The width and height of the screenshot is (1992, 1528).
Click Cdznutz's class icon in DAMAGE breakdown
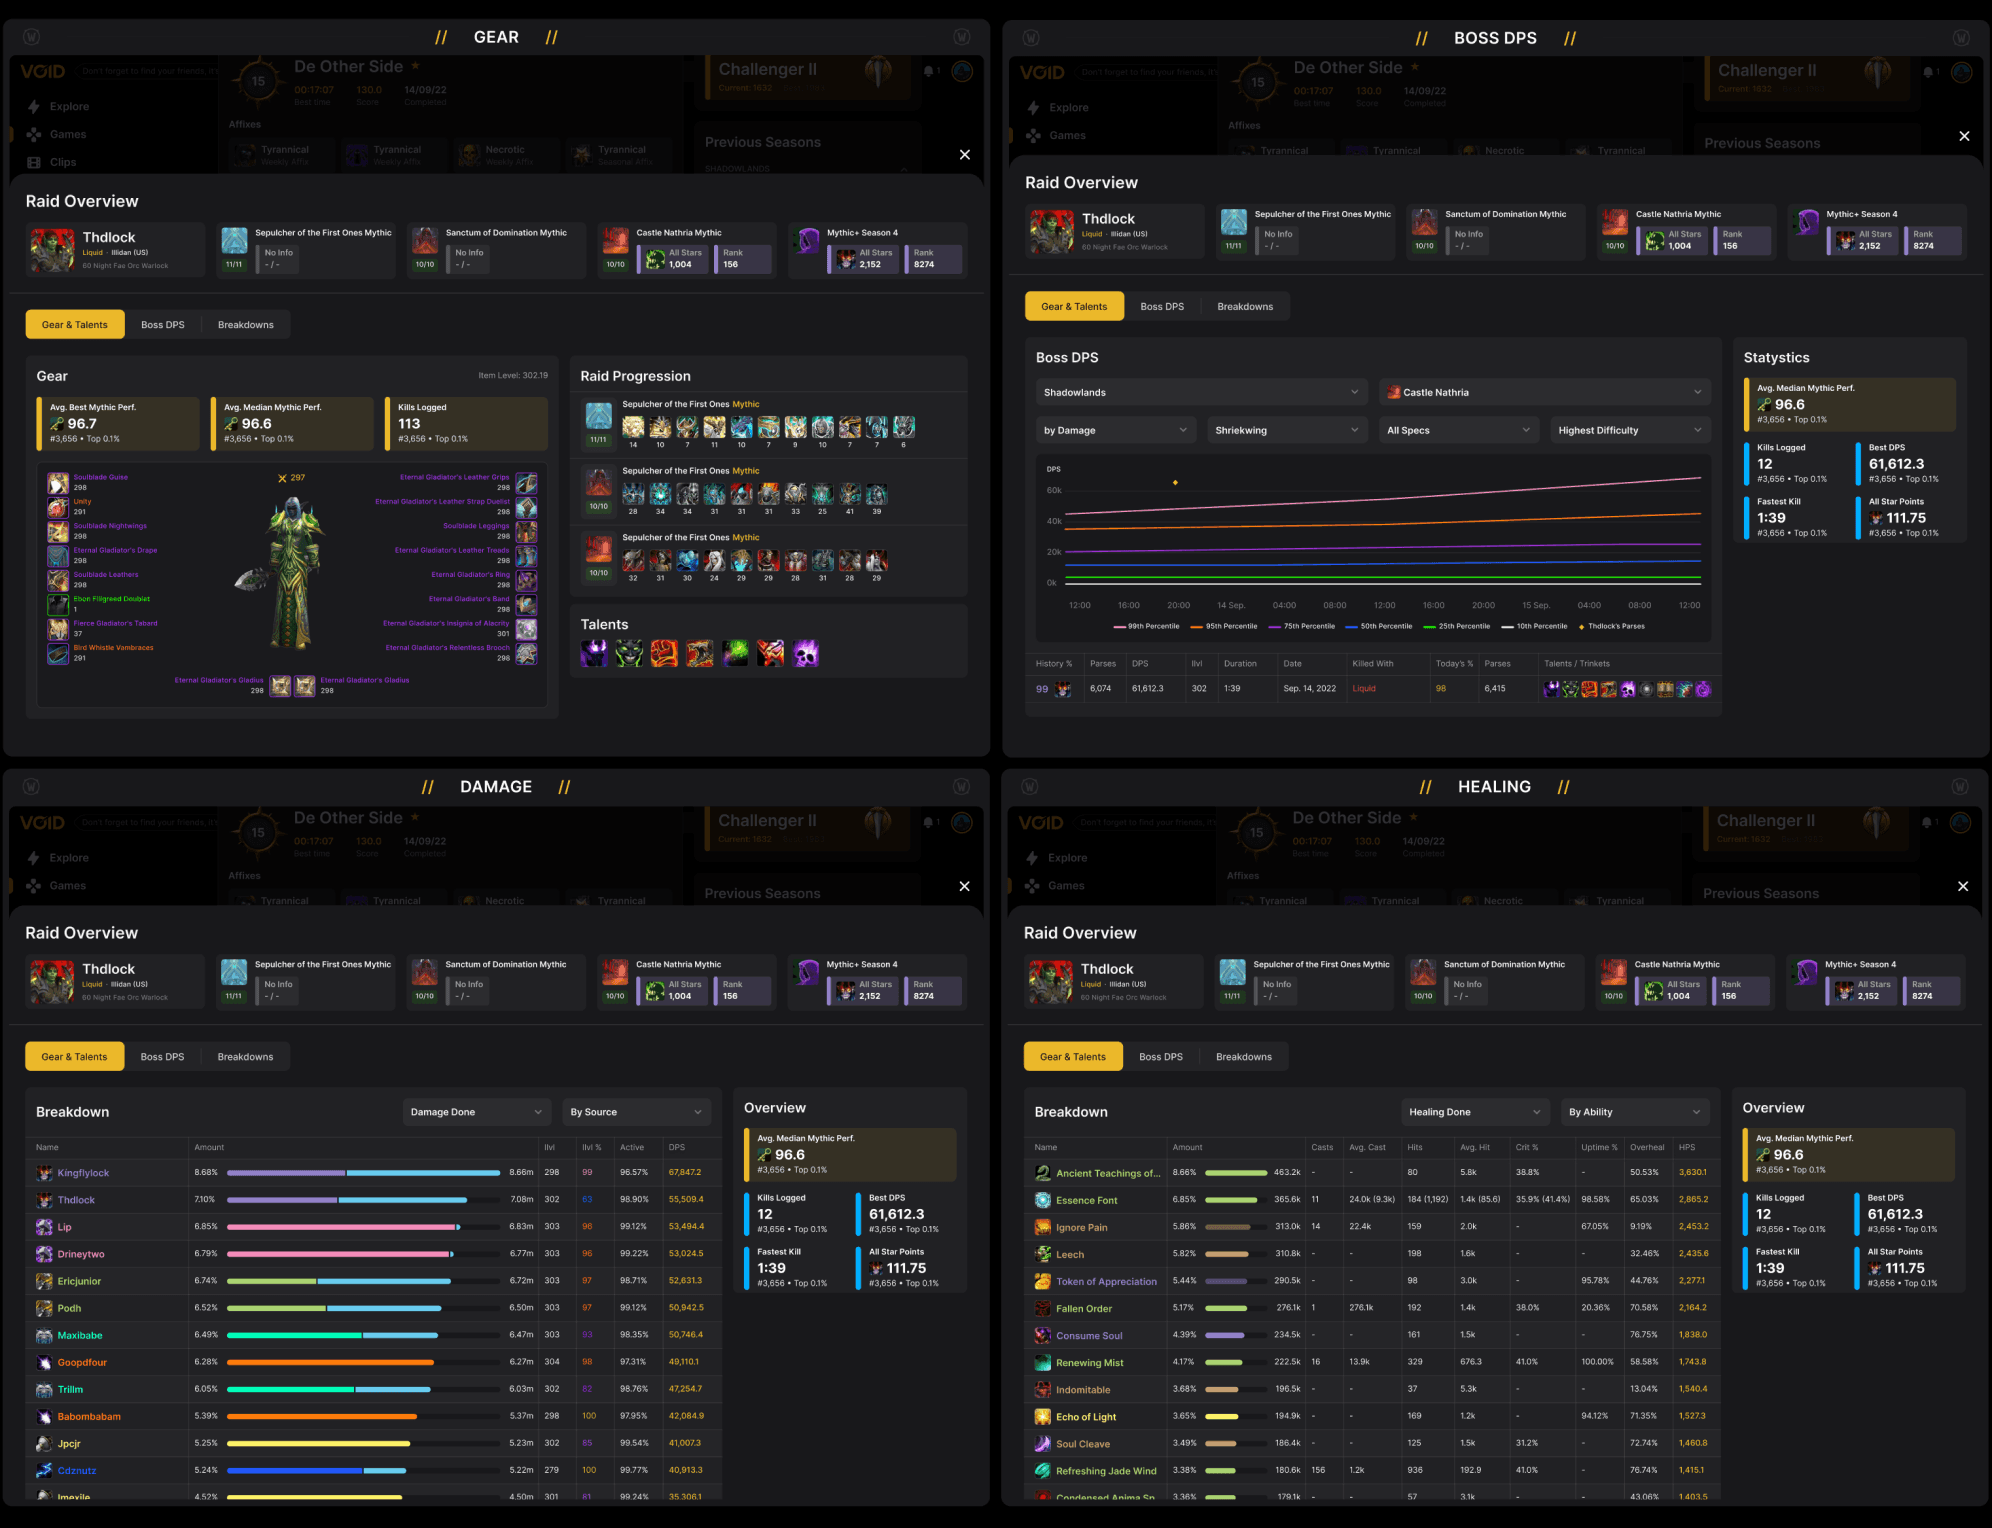pyautogui.click(x=45, y=1470)
